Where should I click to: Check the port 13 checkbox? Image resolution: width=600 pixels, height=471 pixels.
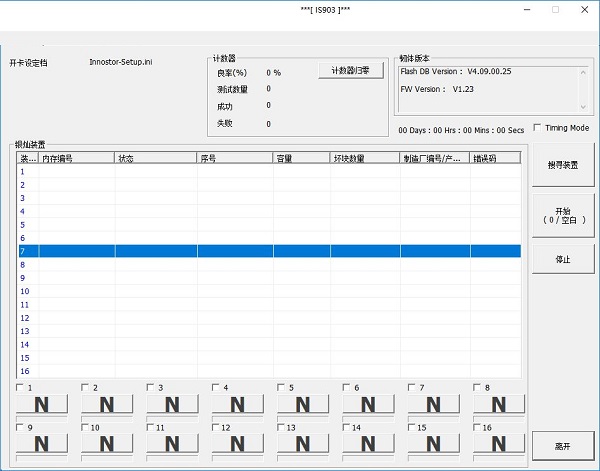281,427
